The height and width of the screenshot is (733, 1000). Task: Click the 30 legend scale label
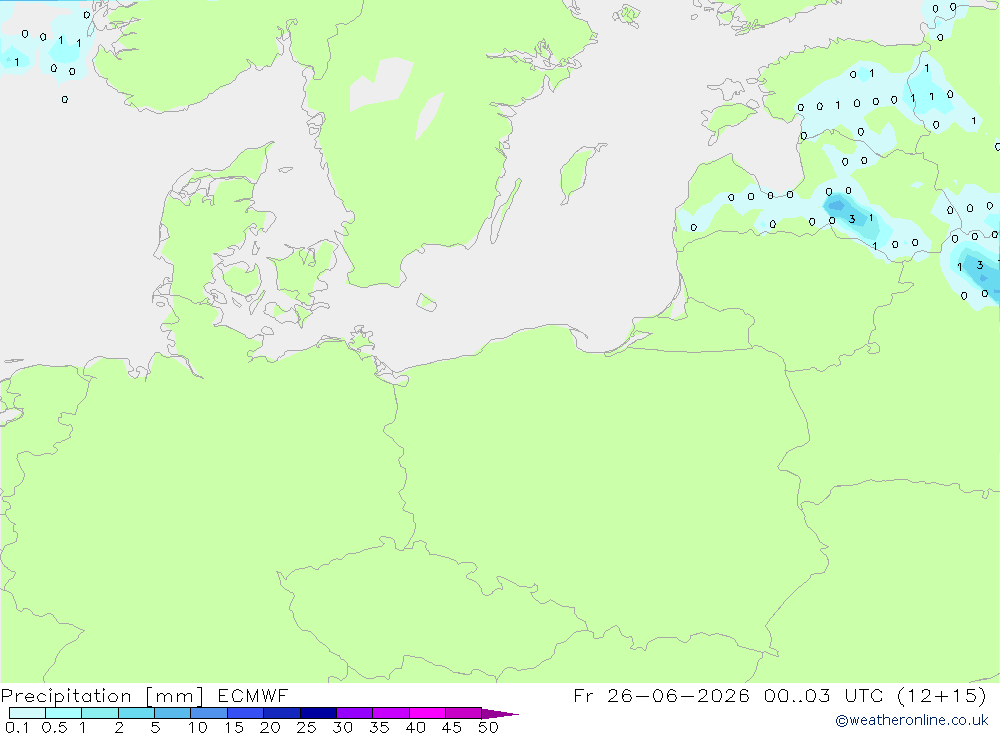(x=342, y=727)
